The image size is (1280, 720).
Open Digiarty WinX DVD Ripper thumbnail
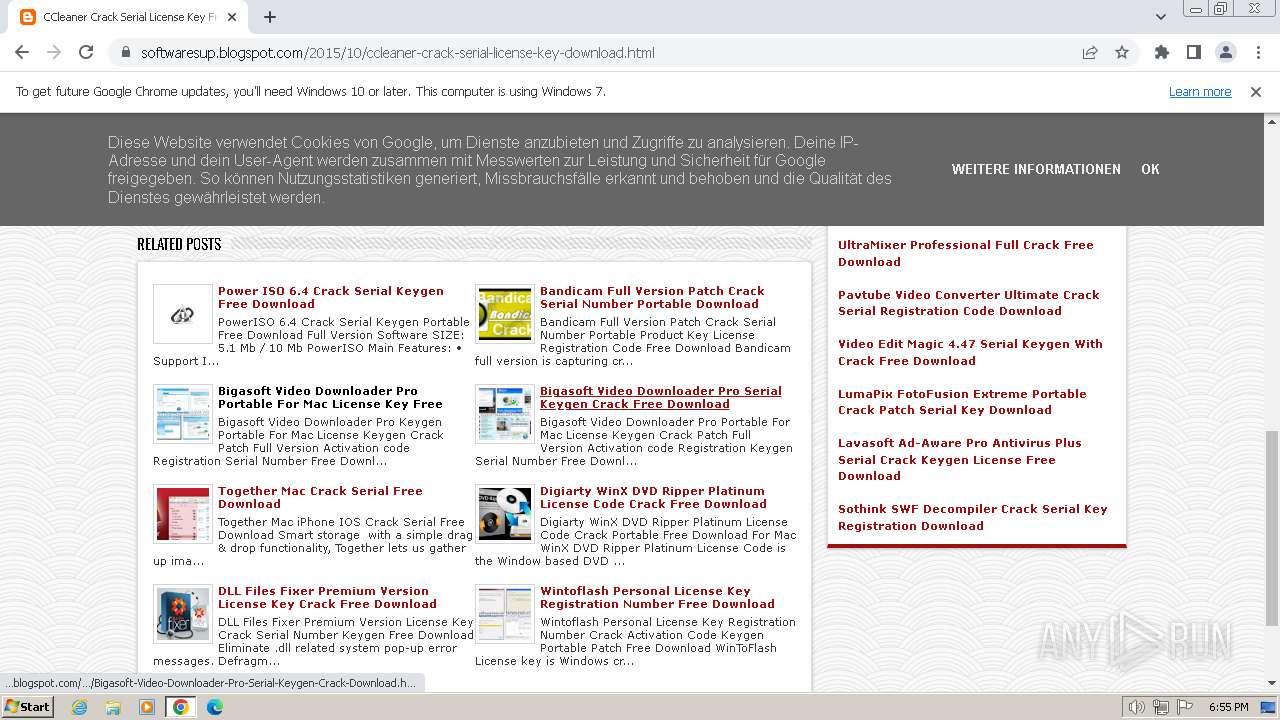[x=504, y=514]
